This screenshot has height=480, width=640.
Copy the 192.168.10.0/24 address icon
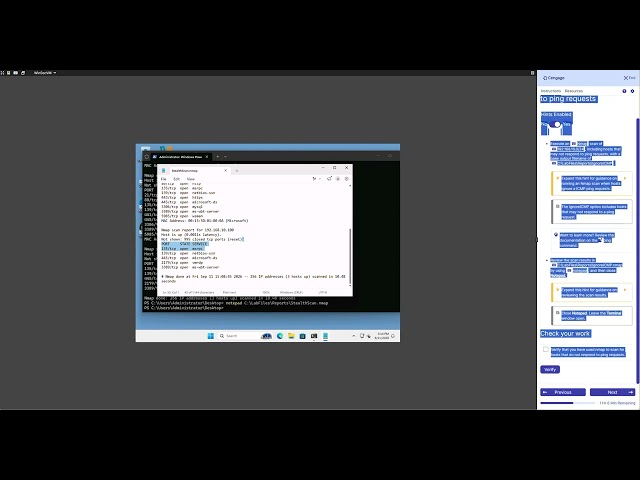[x=554, y=149]
